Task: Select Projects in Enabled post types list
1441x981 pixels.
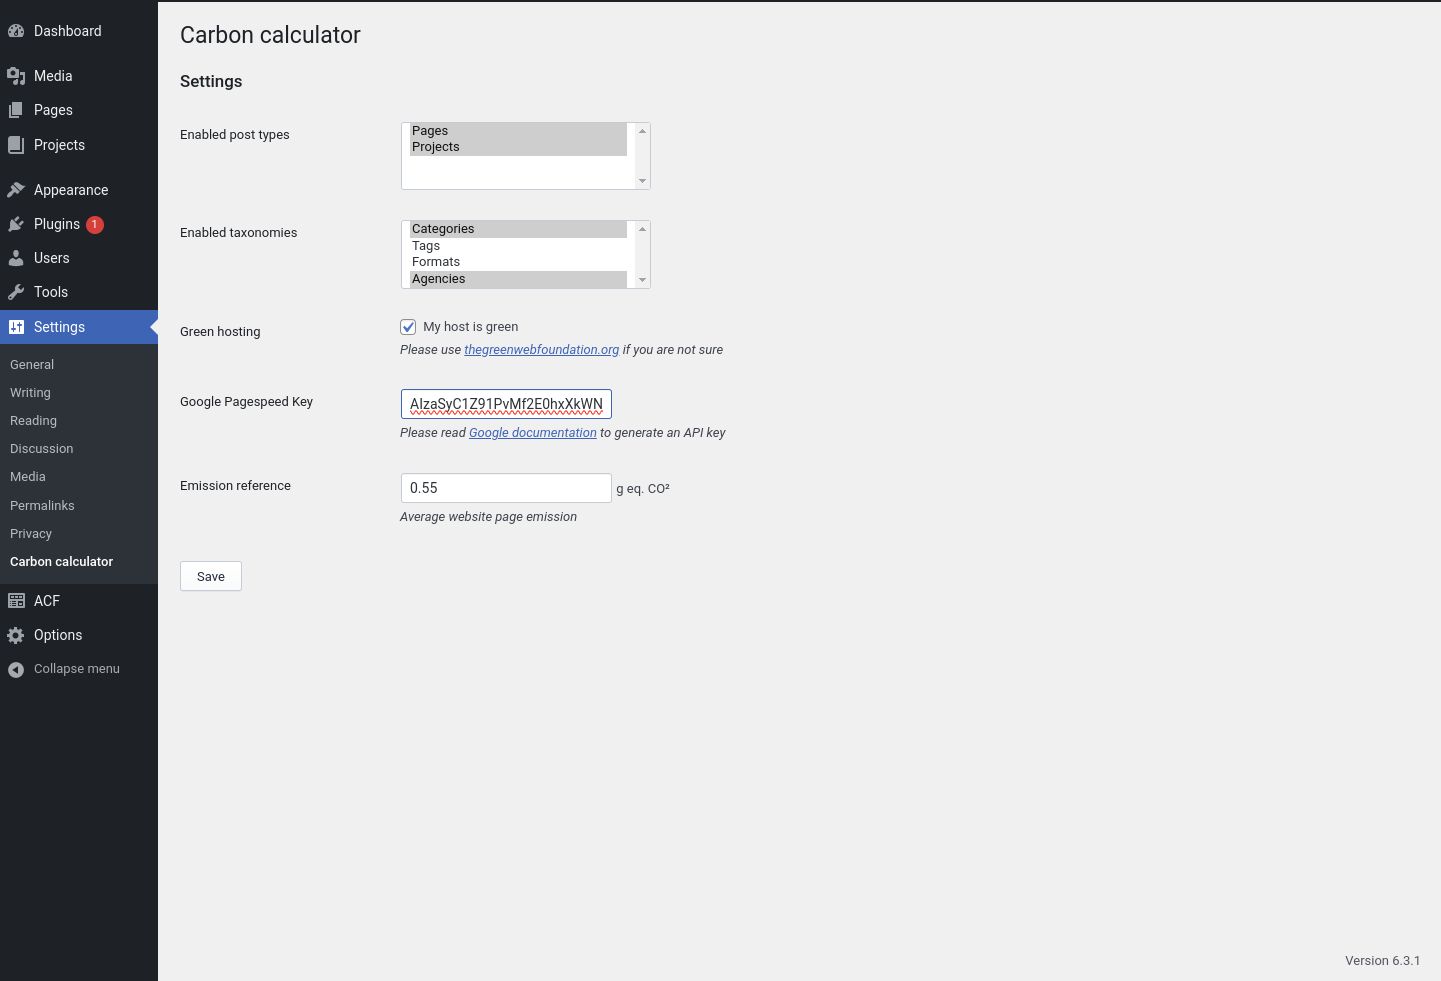Action: 518,147
